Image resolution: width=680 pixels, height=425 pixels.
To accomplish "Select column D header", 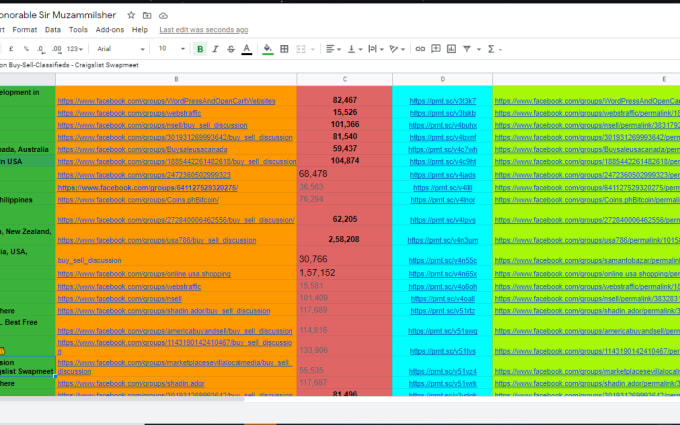I will (x=442, y=79).
